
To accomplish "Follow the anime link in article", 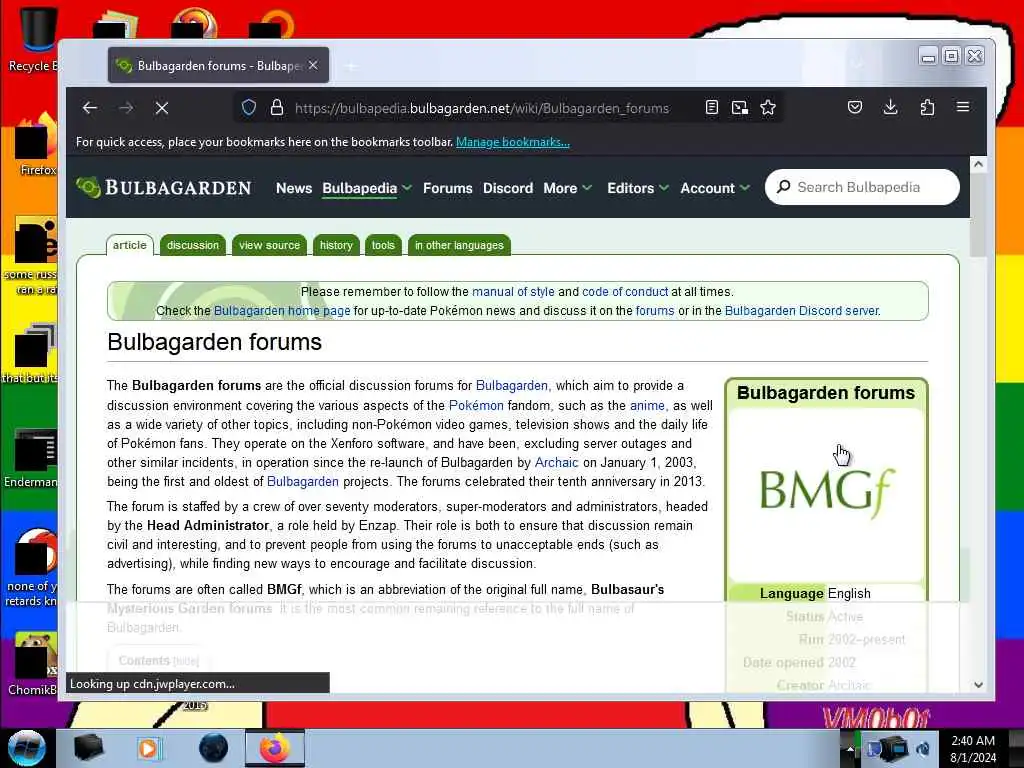I will point(647,405).
